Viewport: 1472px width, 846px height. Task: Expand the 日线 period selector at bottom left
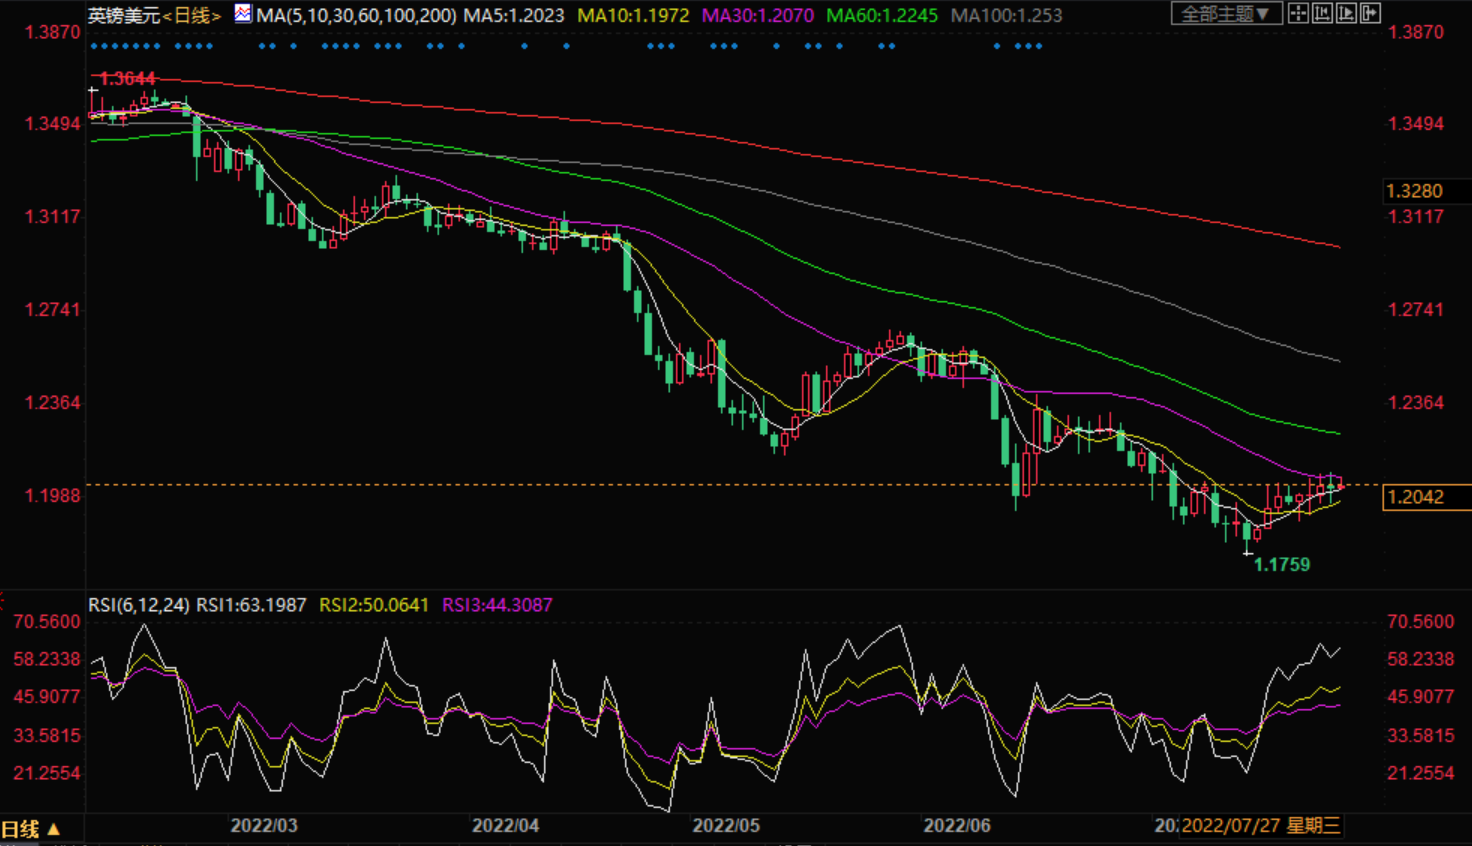click(x=31, y=829)
